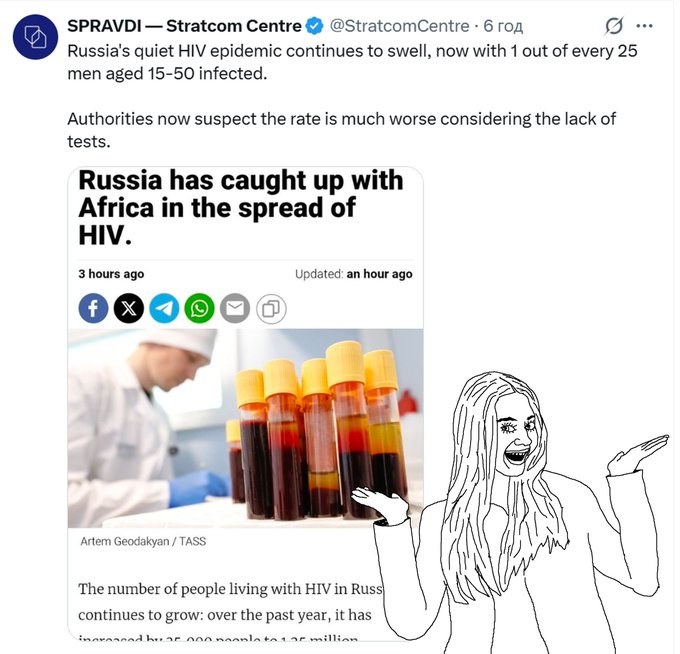Share article via Telegram icon
The image size is (680, 654).
click(x=164, y=308)
